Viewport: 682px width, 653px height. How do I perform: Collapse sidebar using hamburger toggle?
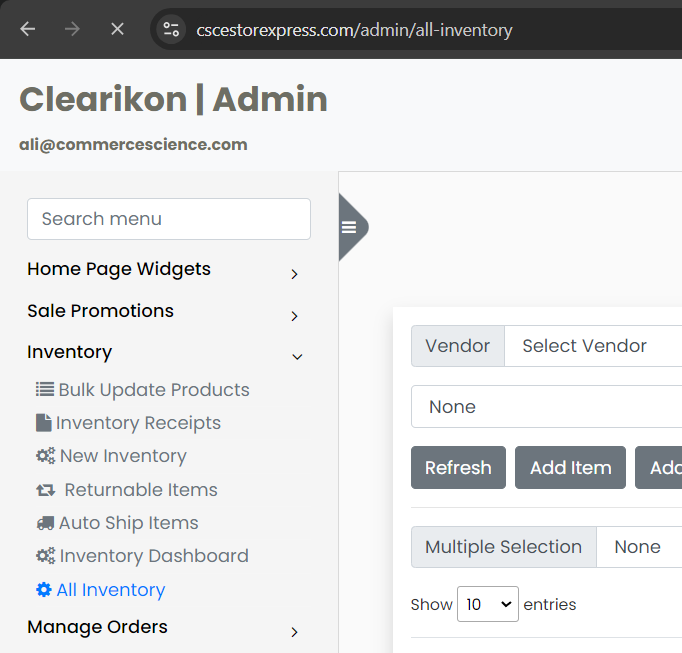click(x=349, y=227)
